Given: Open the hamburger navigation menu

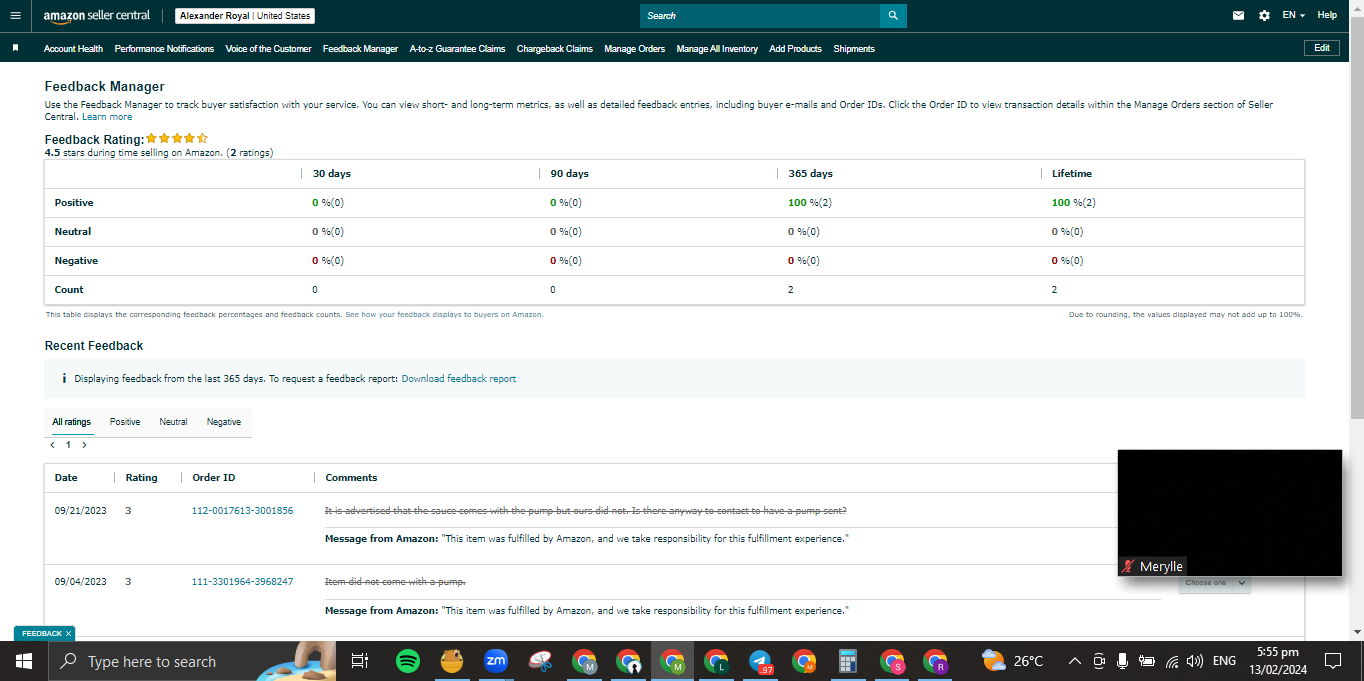Looking at the screenshot, I should coord(15,16).
